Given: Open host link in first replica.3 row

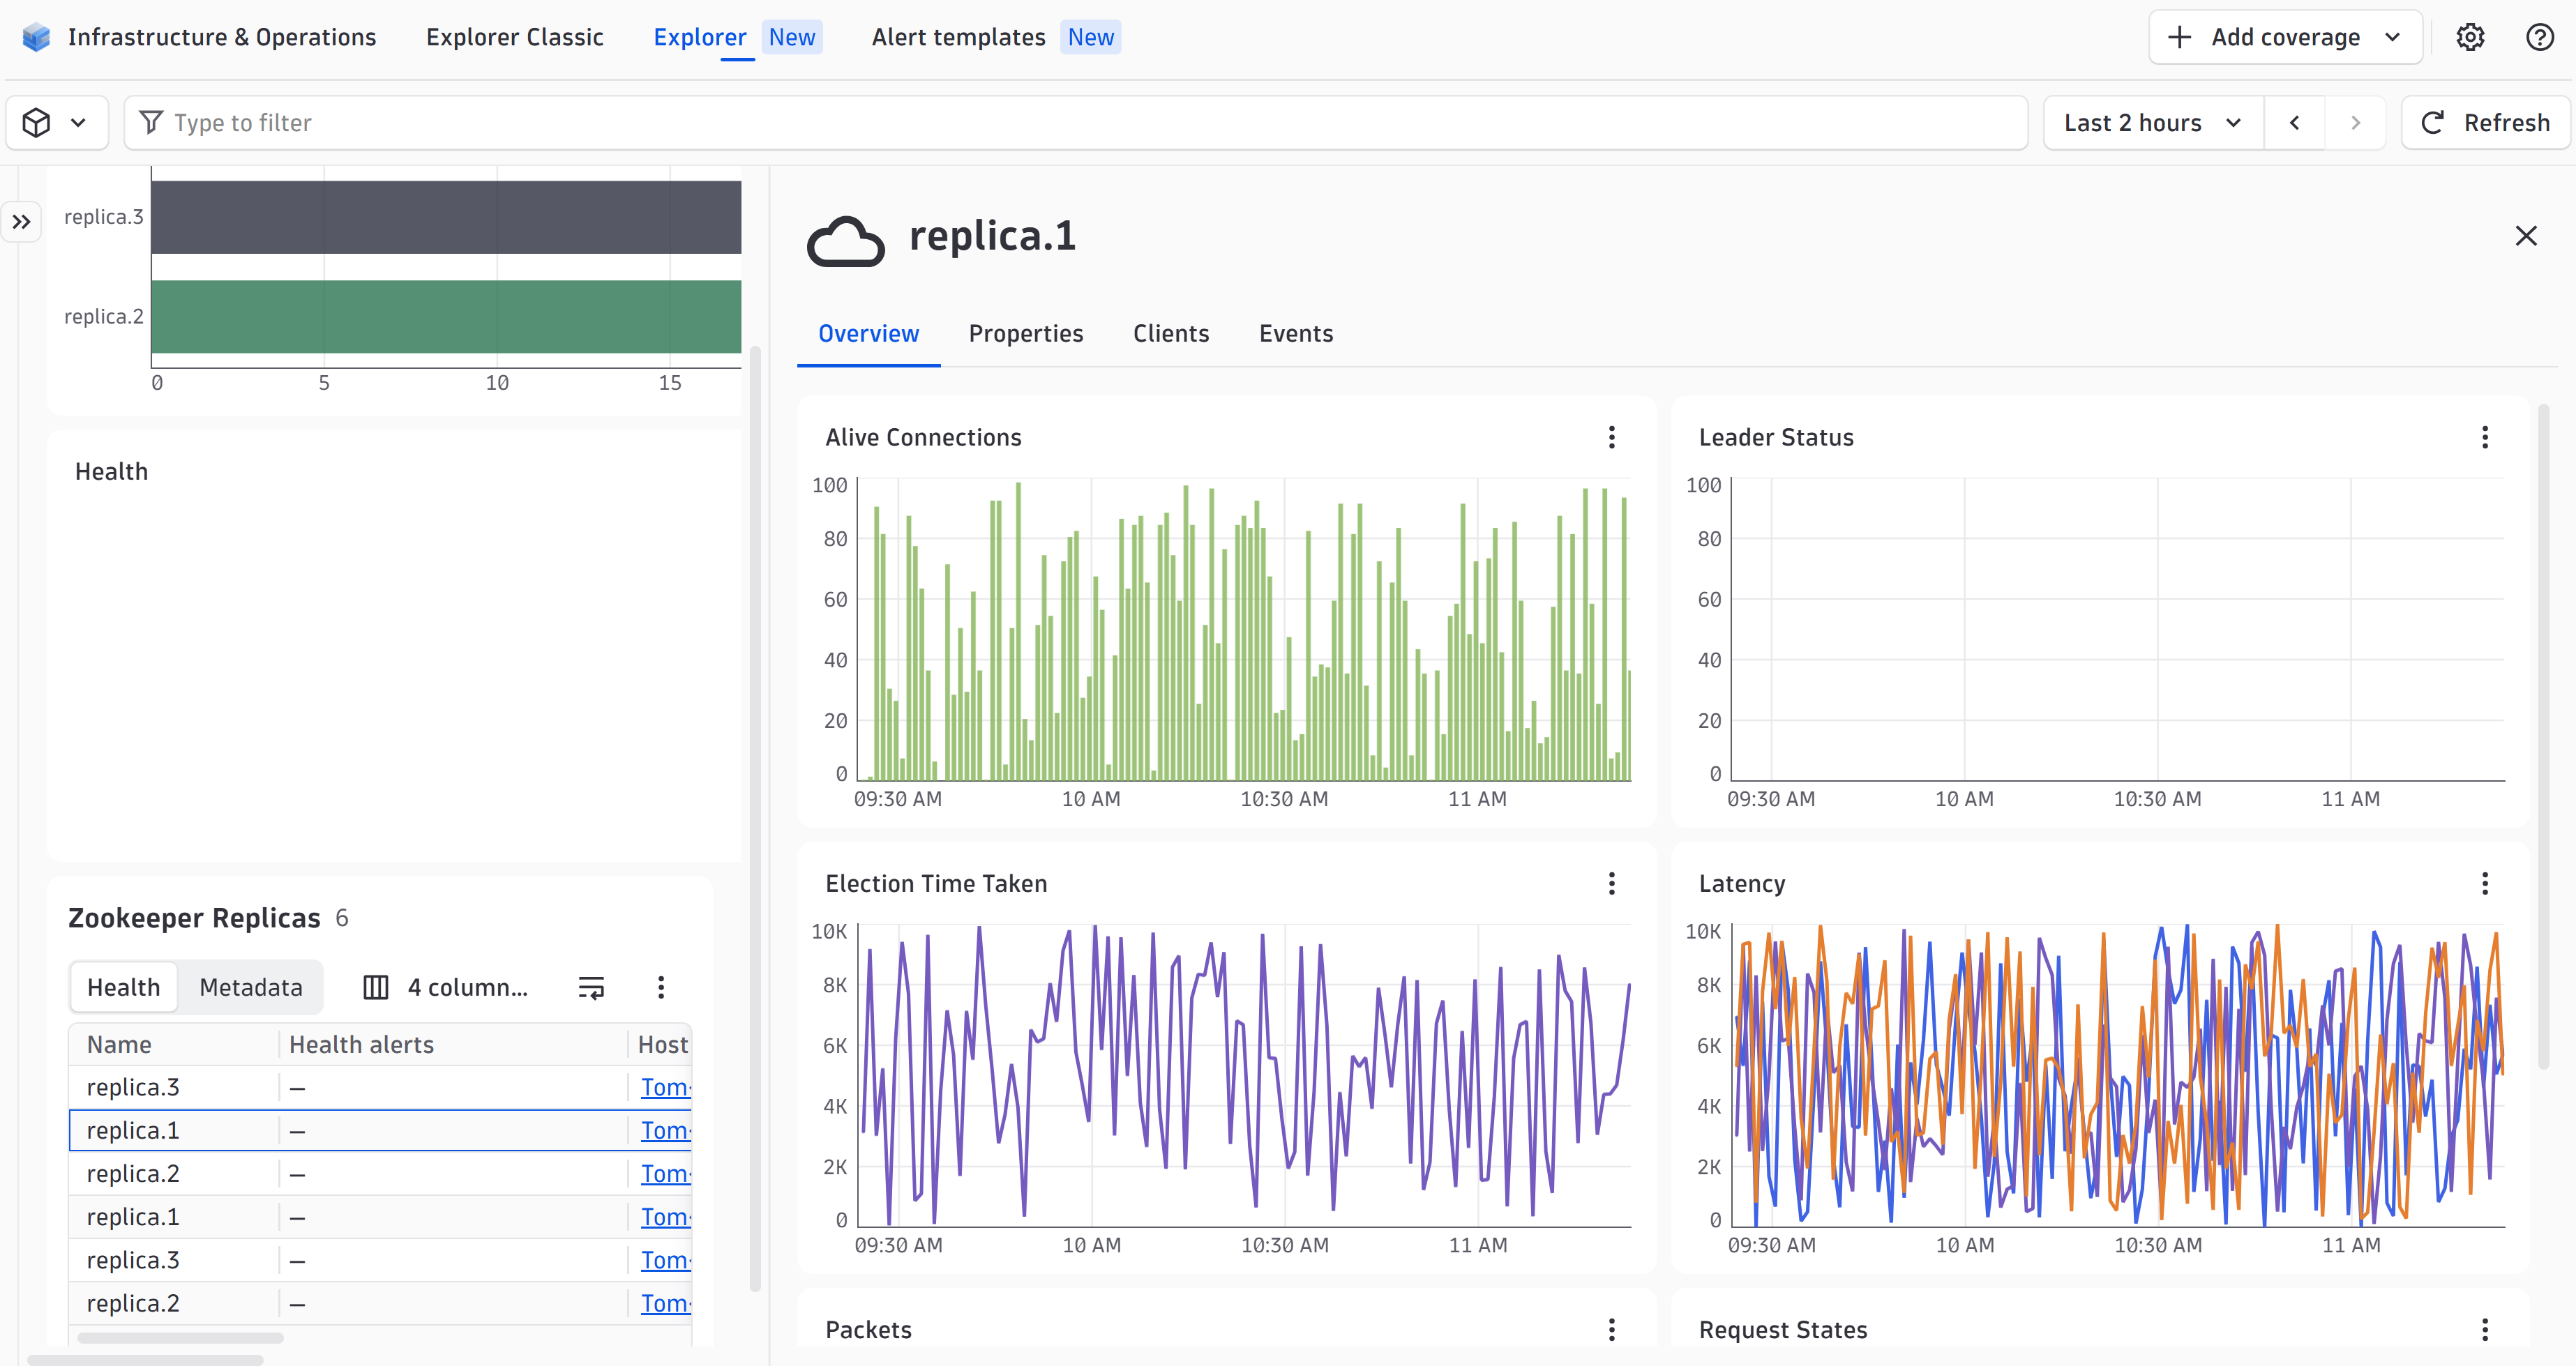Looking at the screenshot, I should (x=666, y=1087).
